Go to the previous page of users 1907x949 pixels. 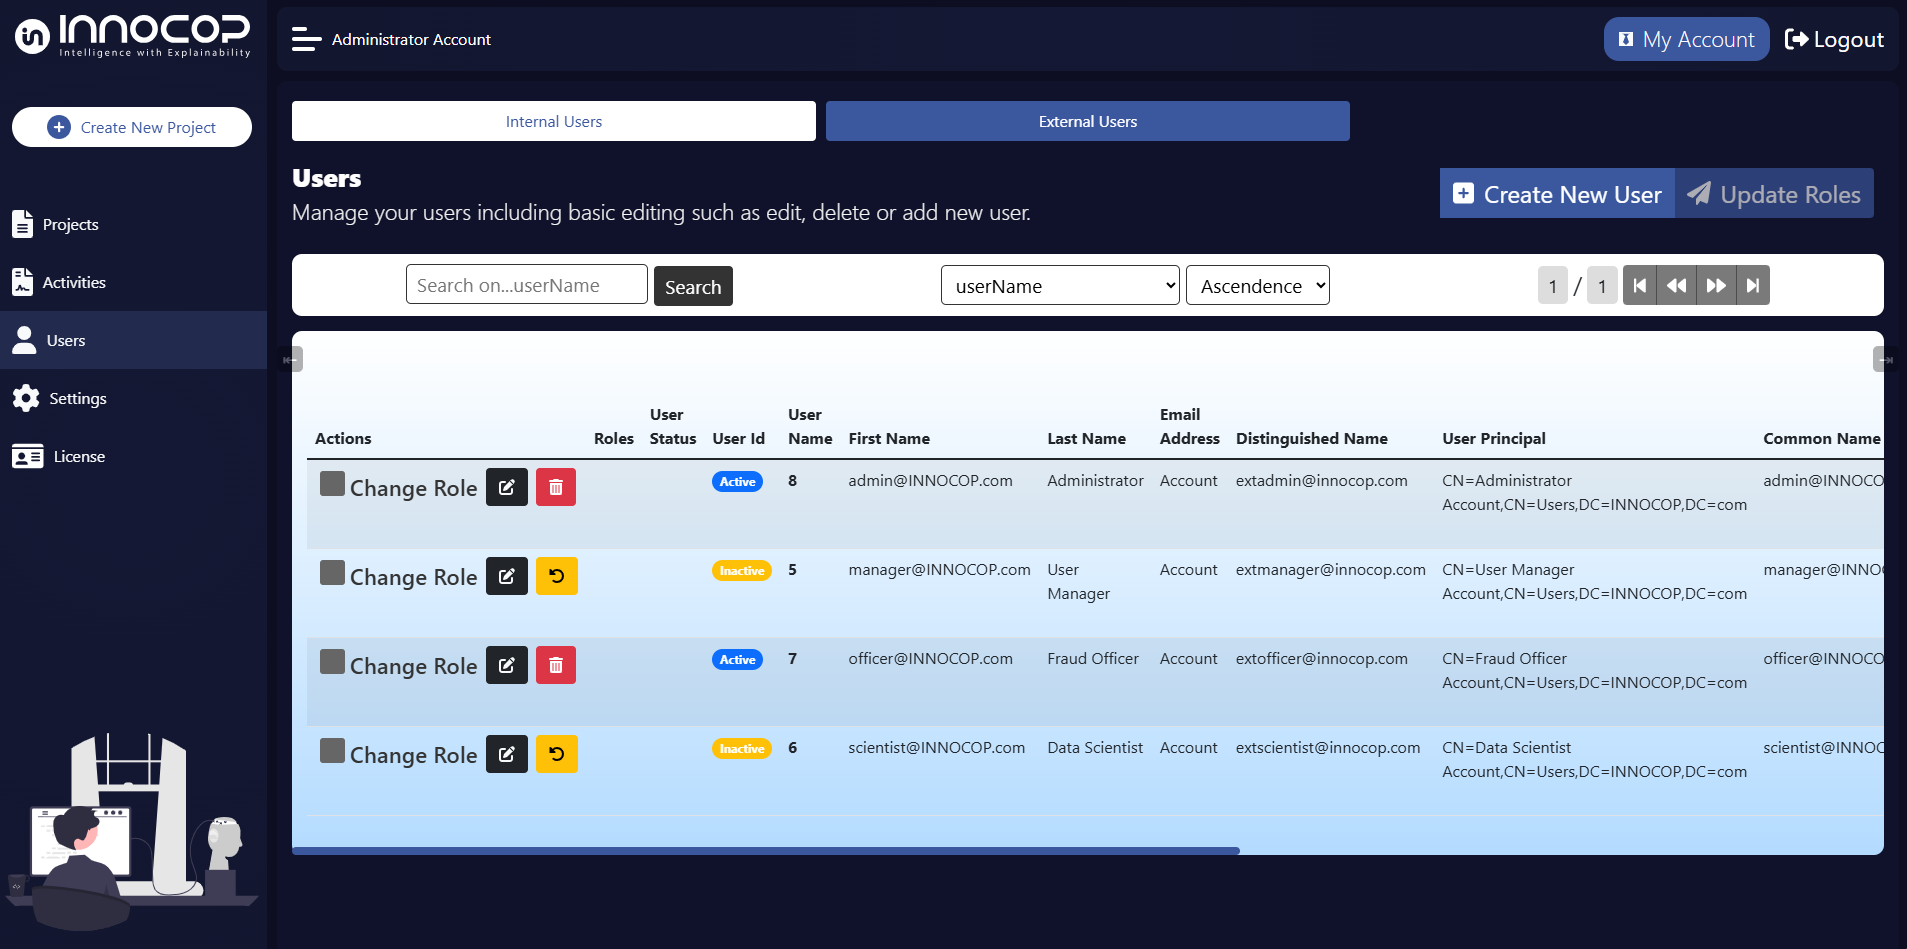pos(1677,285)
